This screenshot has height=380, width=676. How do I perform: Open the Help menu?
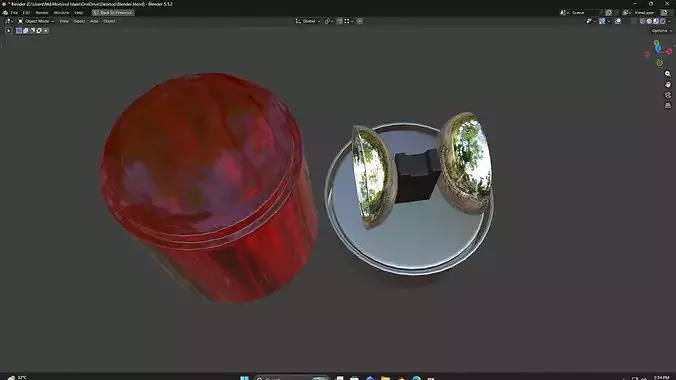click(79, 13)
